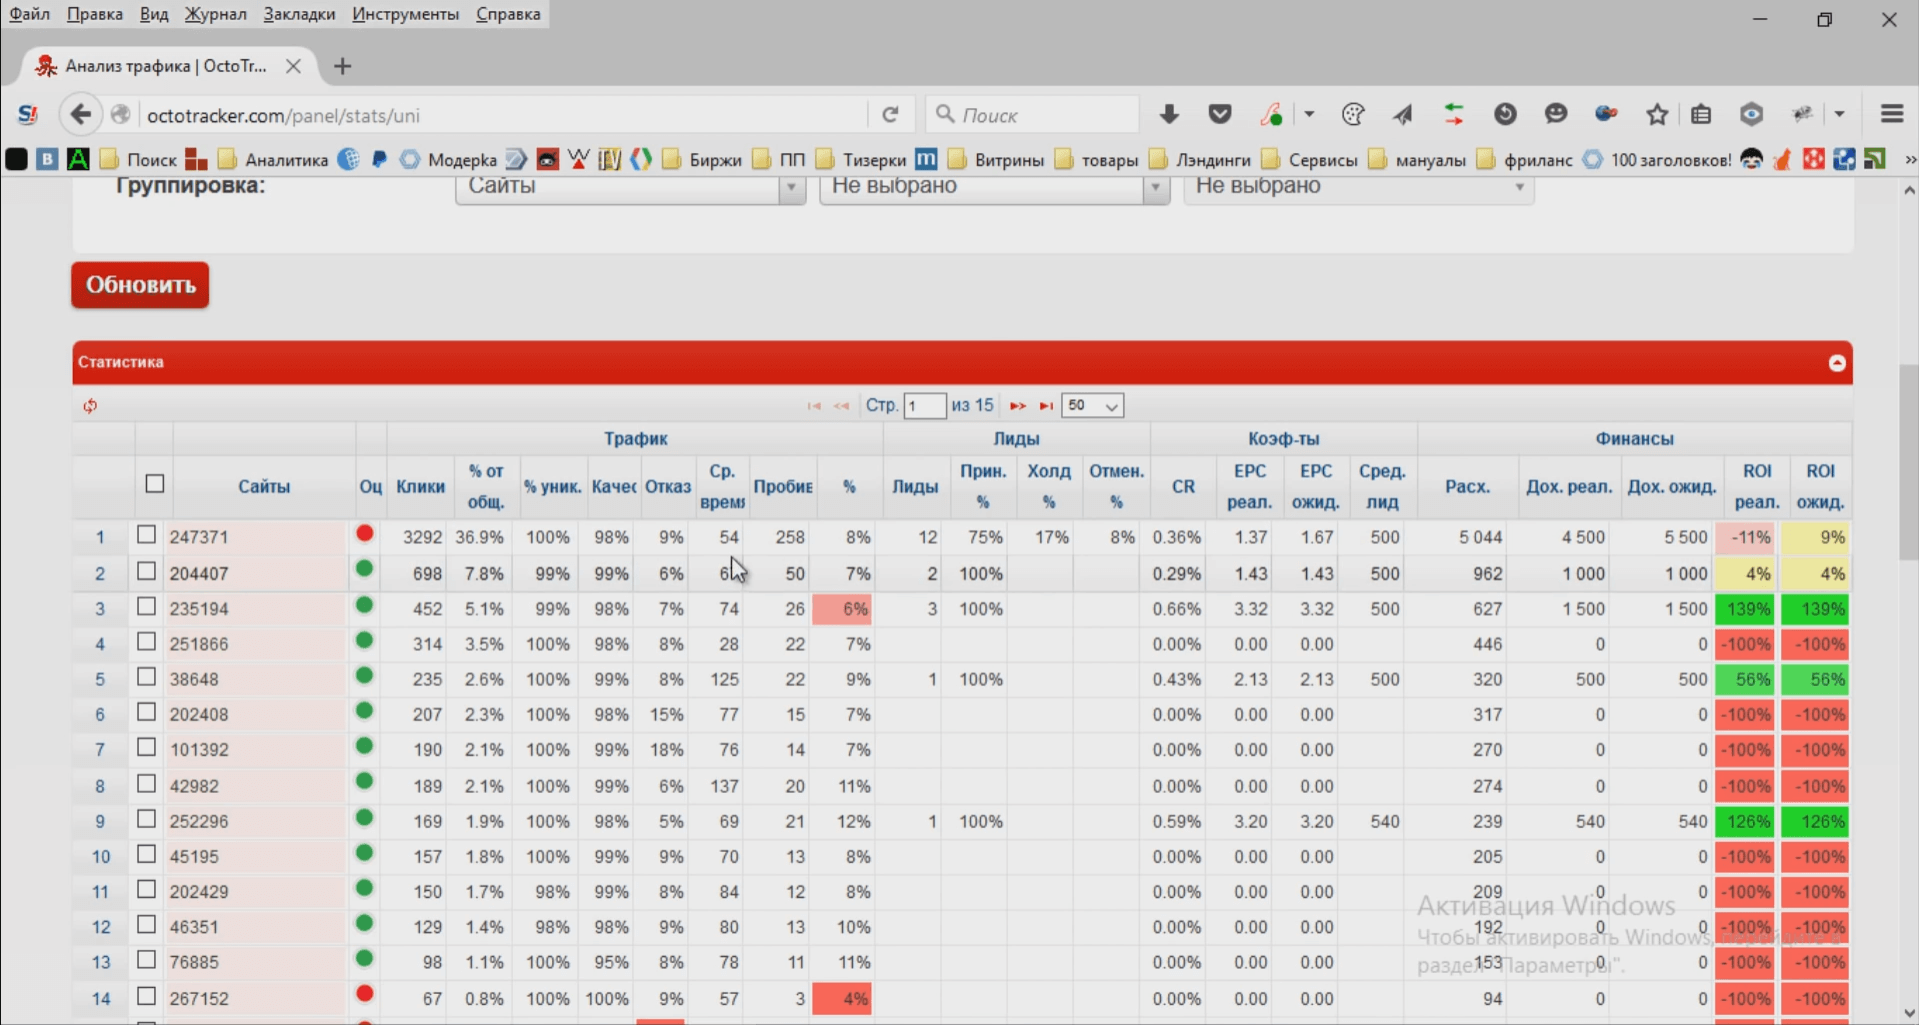1919x1025 pixels.
Task: Jump to last page arrow in the pager
Action: (1046, 406)
